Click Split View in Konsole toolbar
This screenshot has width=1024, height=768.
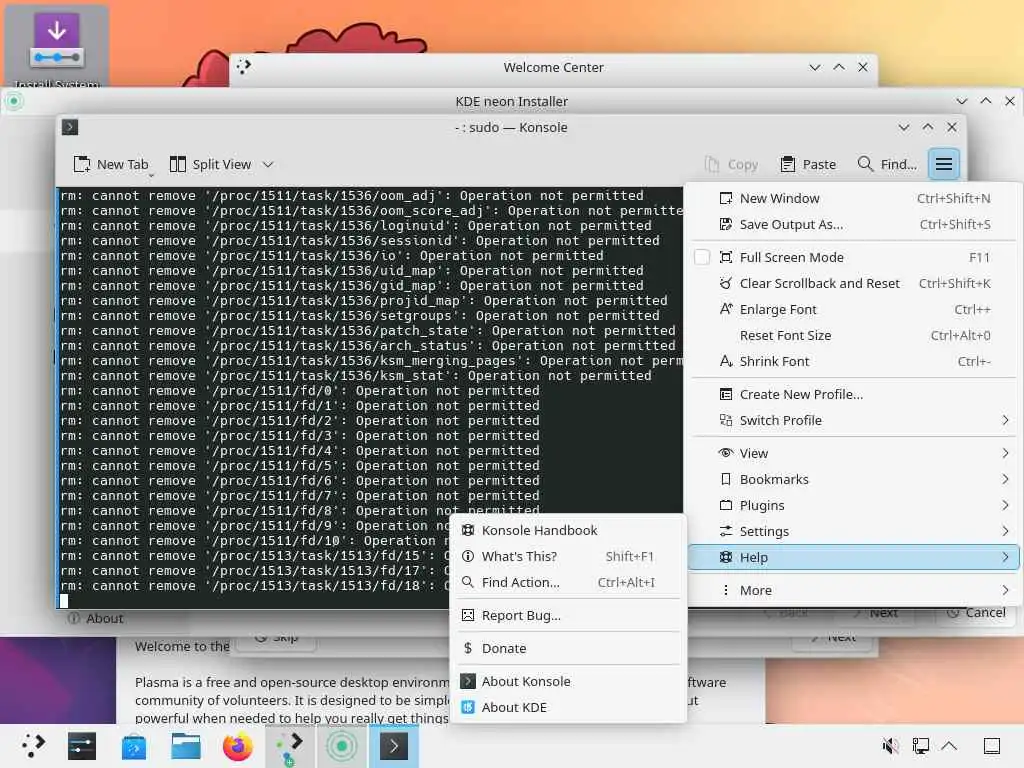coord(210,165)
